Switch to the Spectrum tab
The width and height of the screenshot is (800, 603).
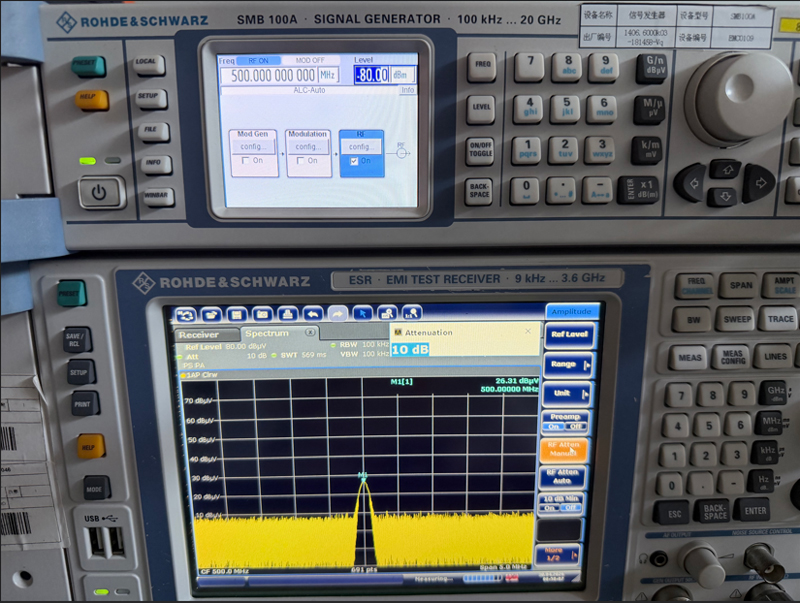(x=280, y=333)
